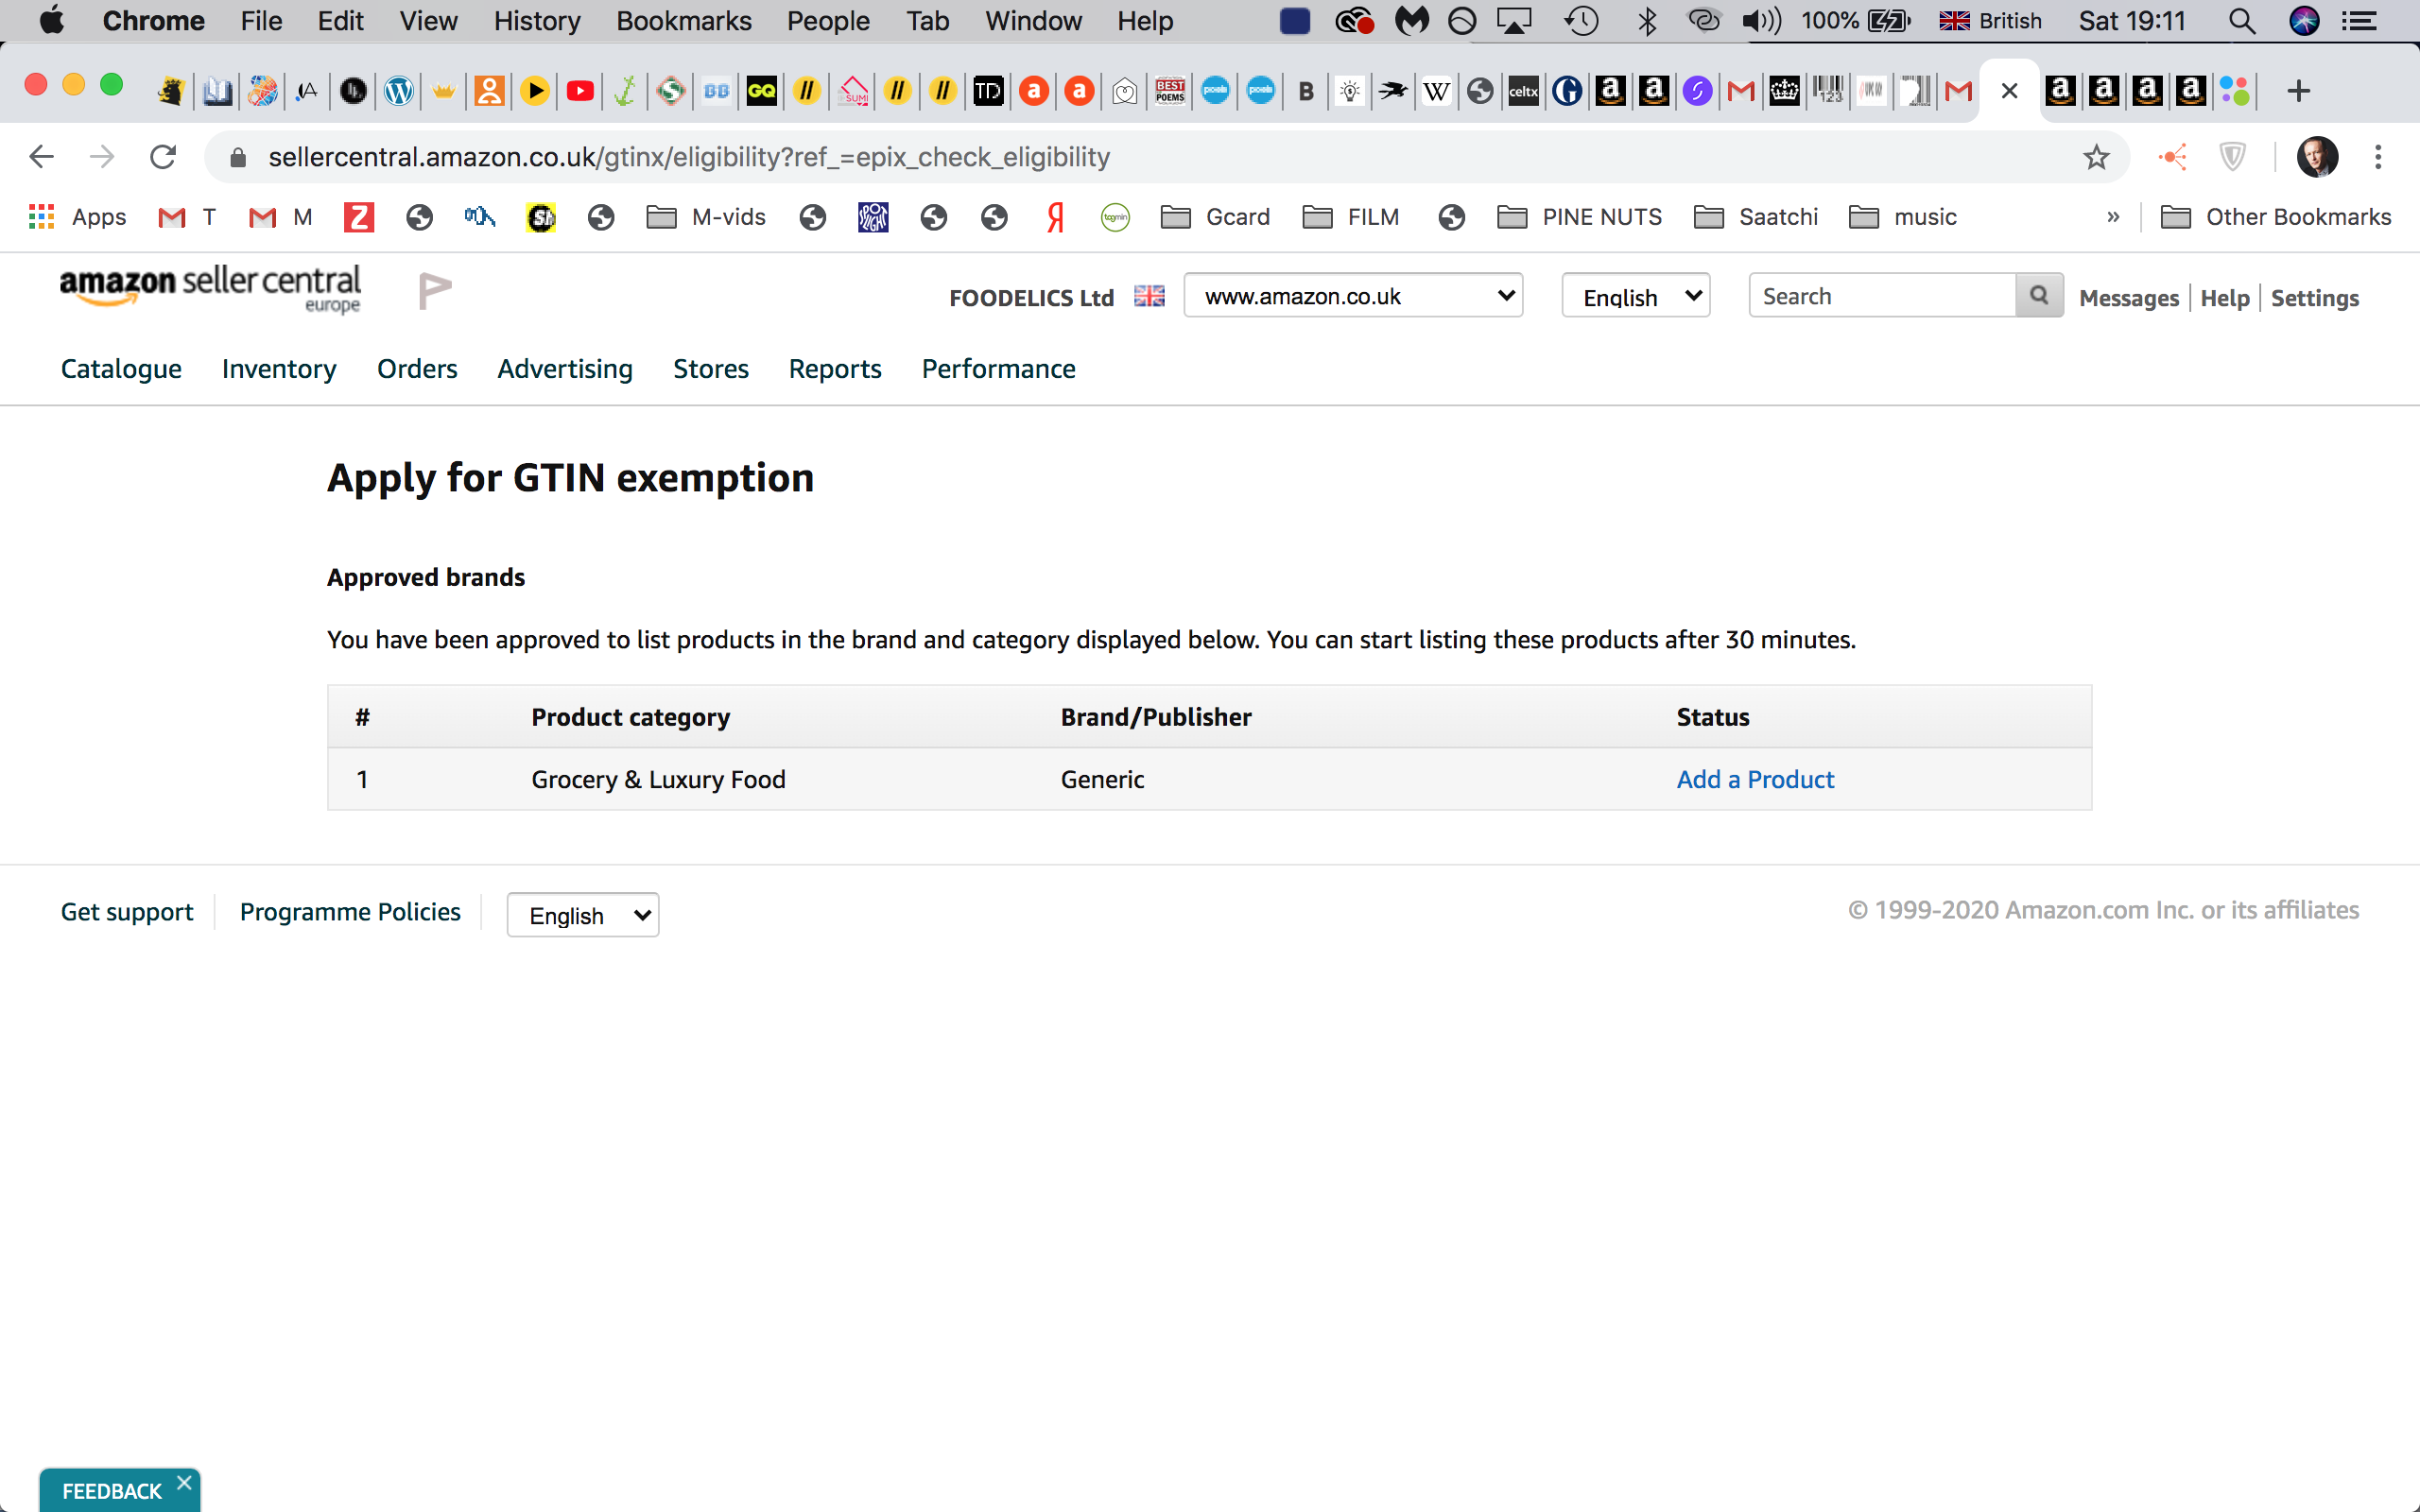
Task: Switch to the GQ tab
Action: point(762,91)
